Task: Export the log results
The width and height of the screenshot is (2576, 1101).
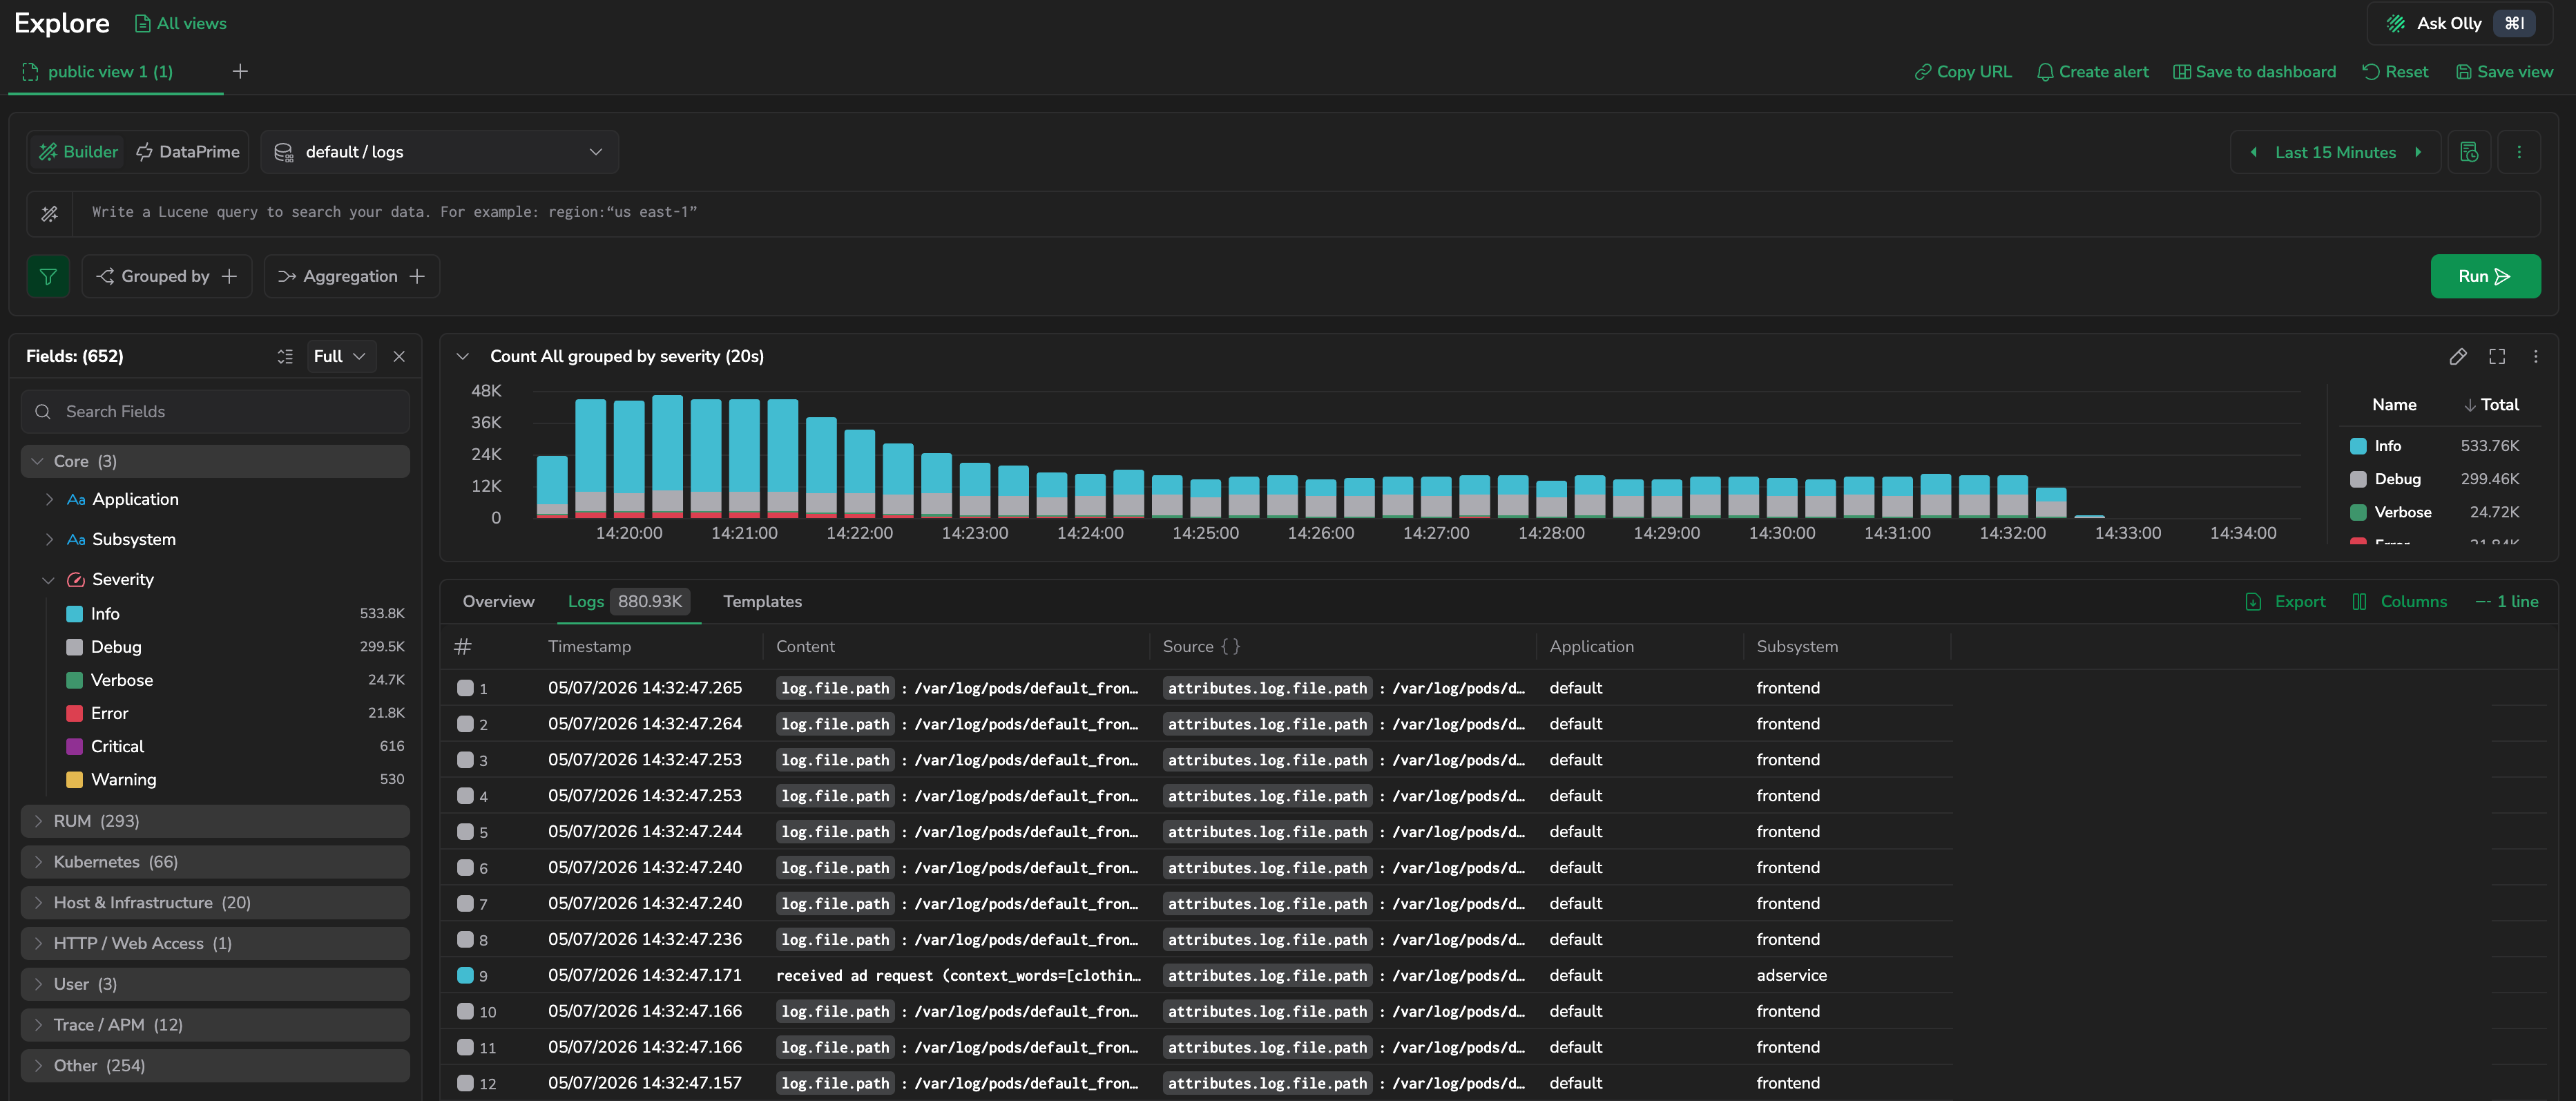Action: [2285, 602]
